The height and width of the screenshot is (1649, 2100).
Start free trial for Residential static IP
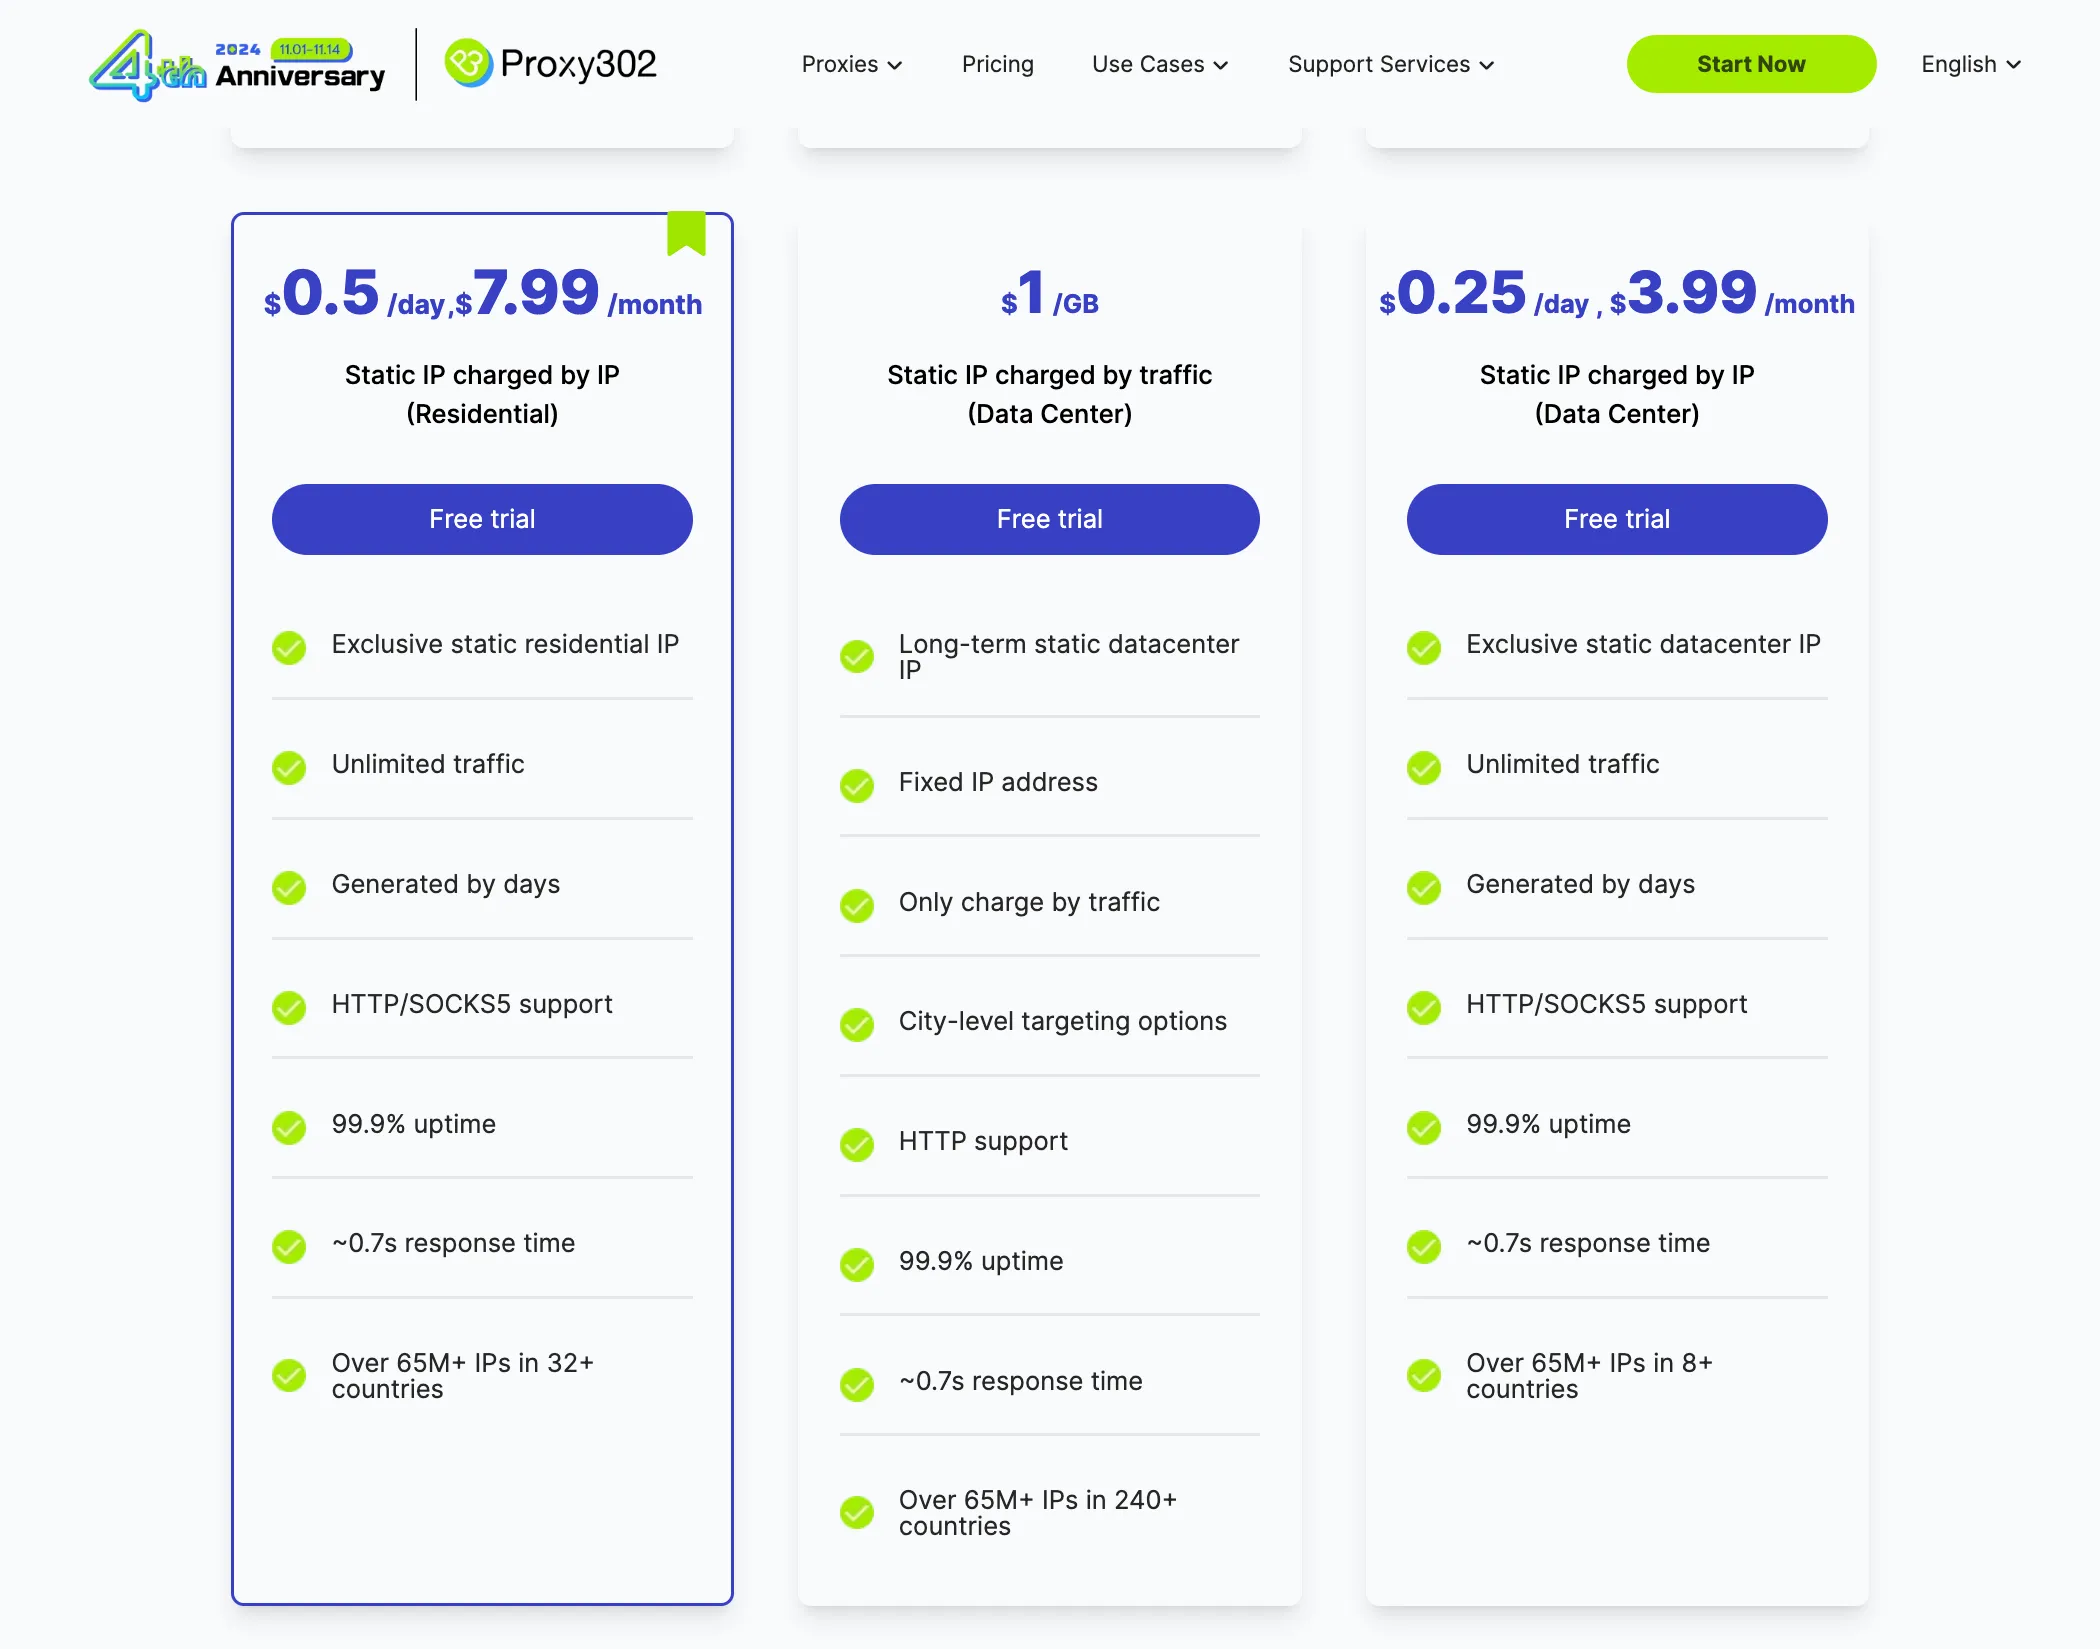[482, 519]
